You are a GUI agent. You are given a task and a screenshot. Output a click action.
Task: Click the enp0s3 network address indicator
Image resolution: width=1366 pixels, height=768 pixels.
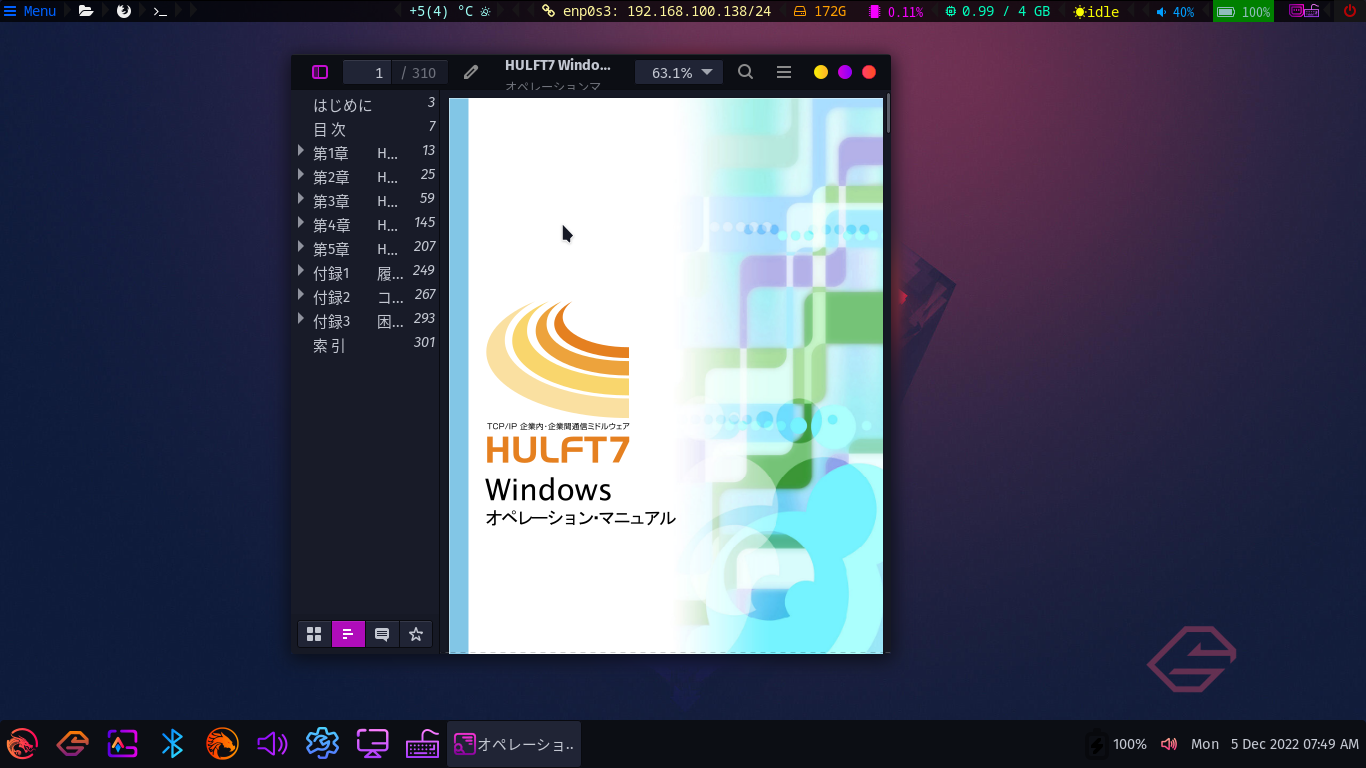[657, 11]
